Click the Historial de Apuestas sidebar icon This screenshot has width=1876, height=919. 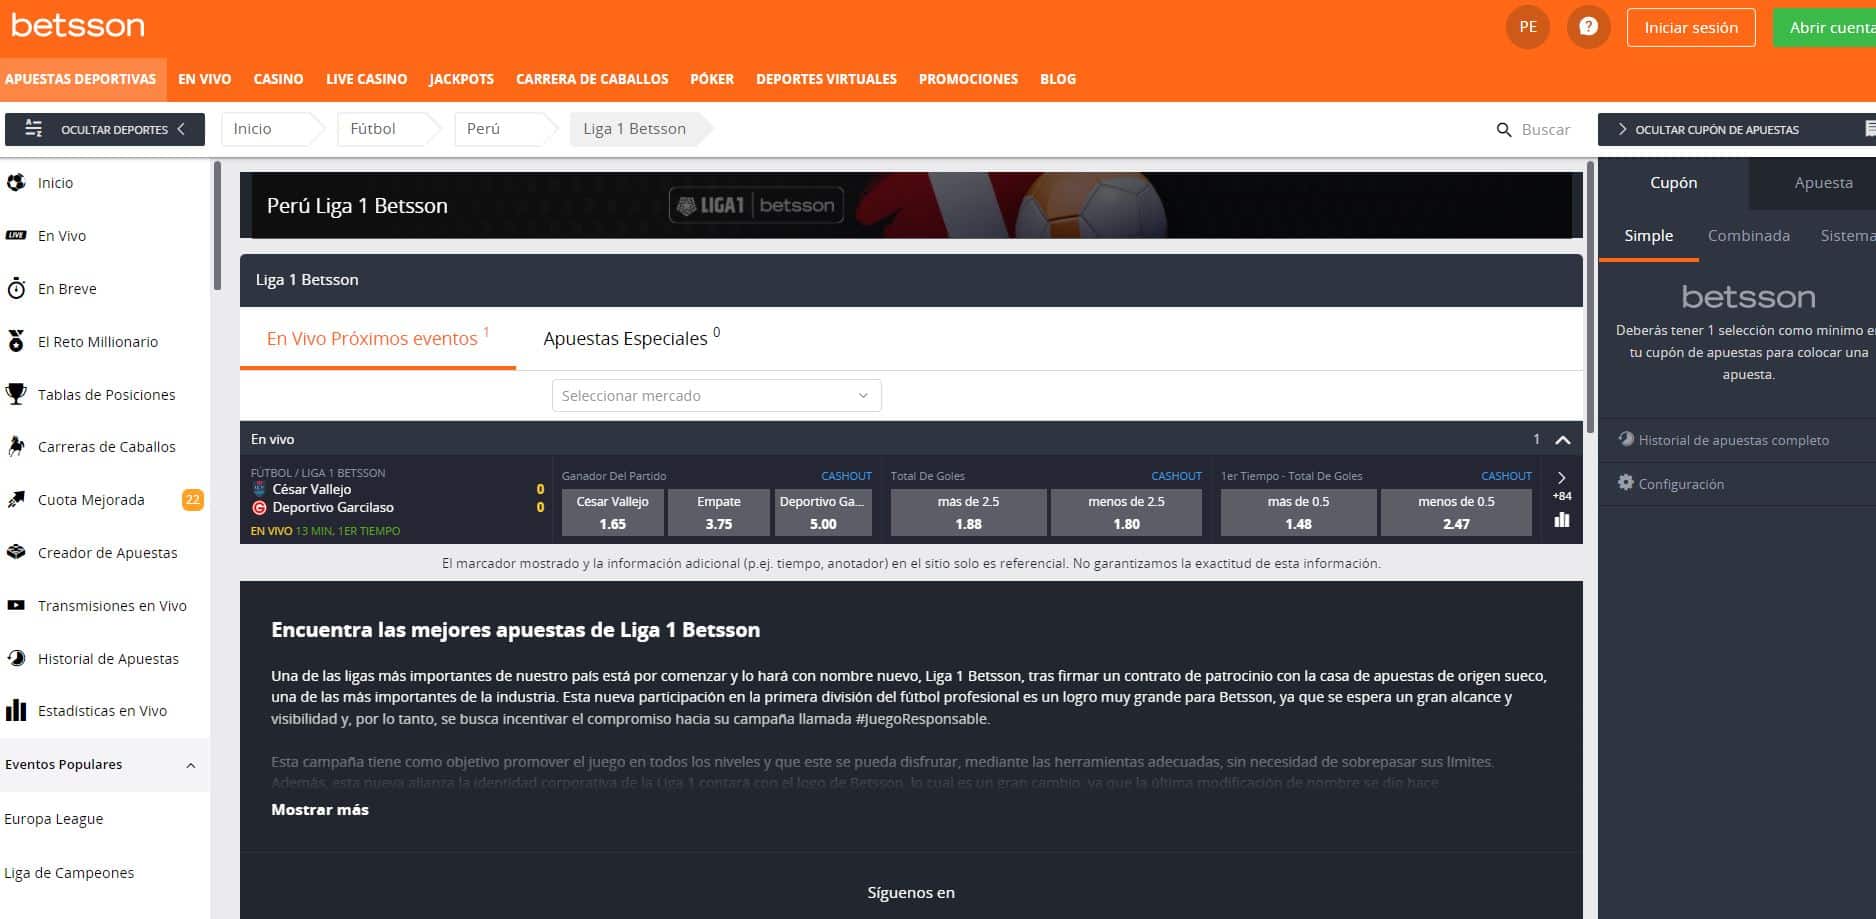(x=16, y=658)
